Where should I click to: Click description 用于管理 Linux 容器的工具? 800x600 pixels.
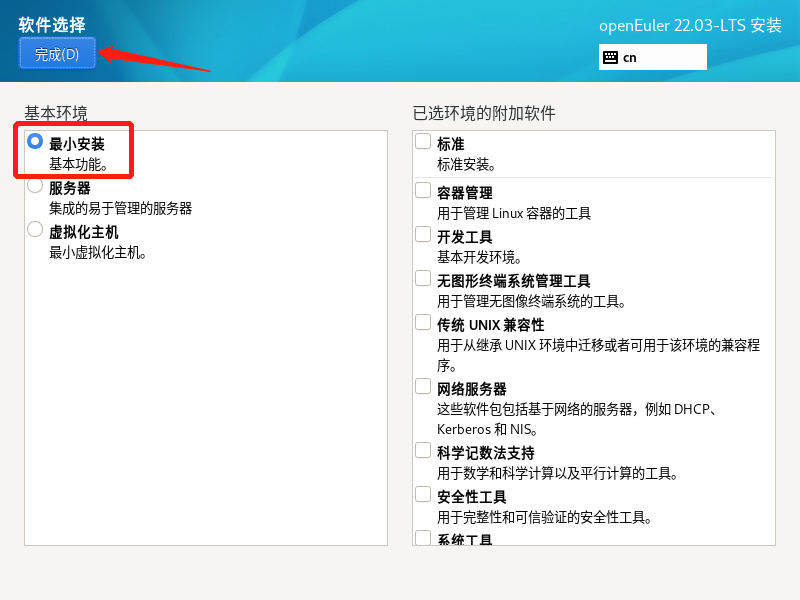[514, 213]
